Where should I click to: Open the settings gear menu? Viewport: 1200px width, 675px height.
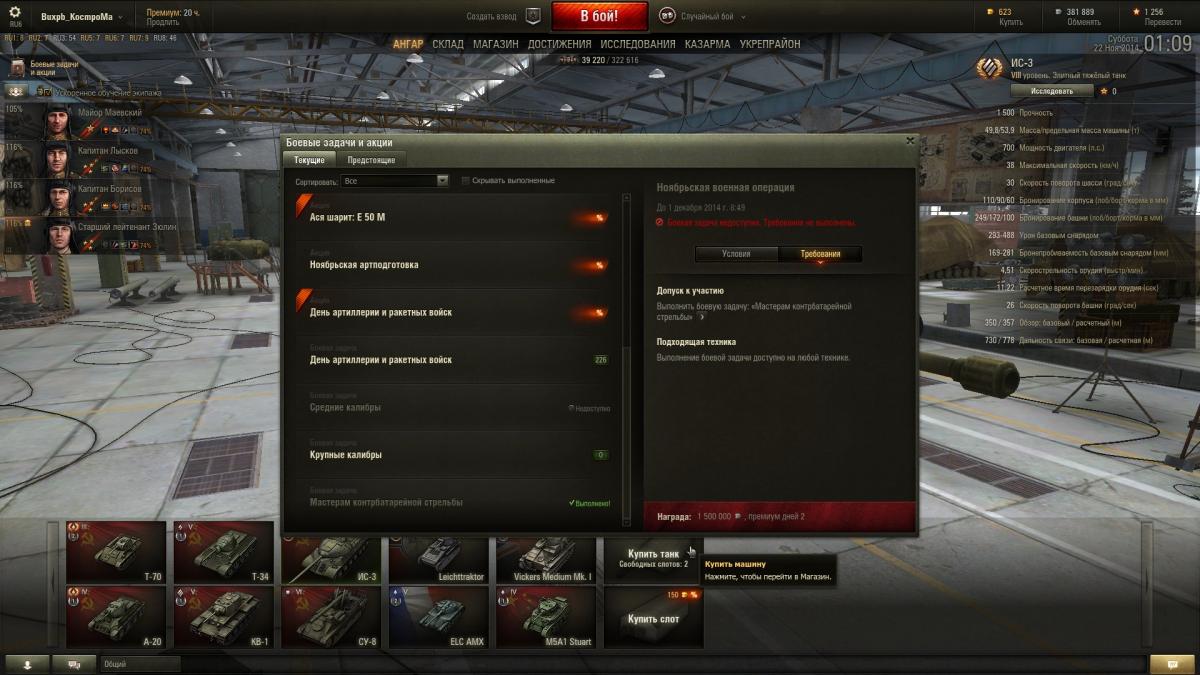pos(15,11)
